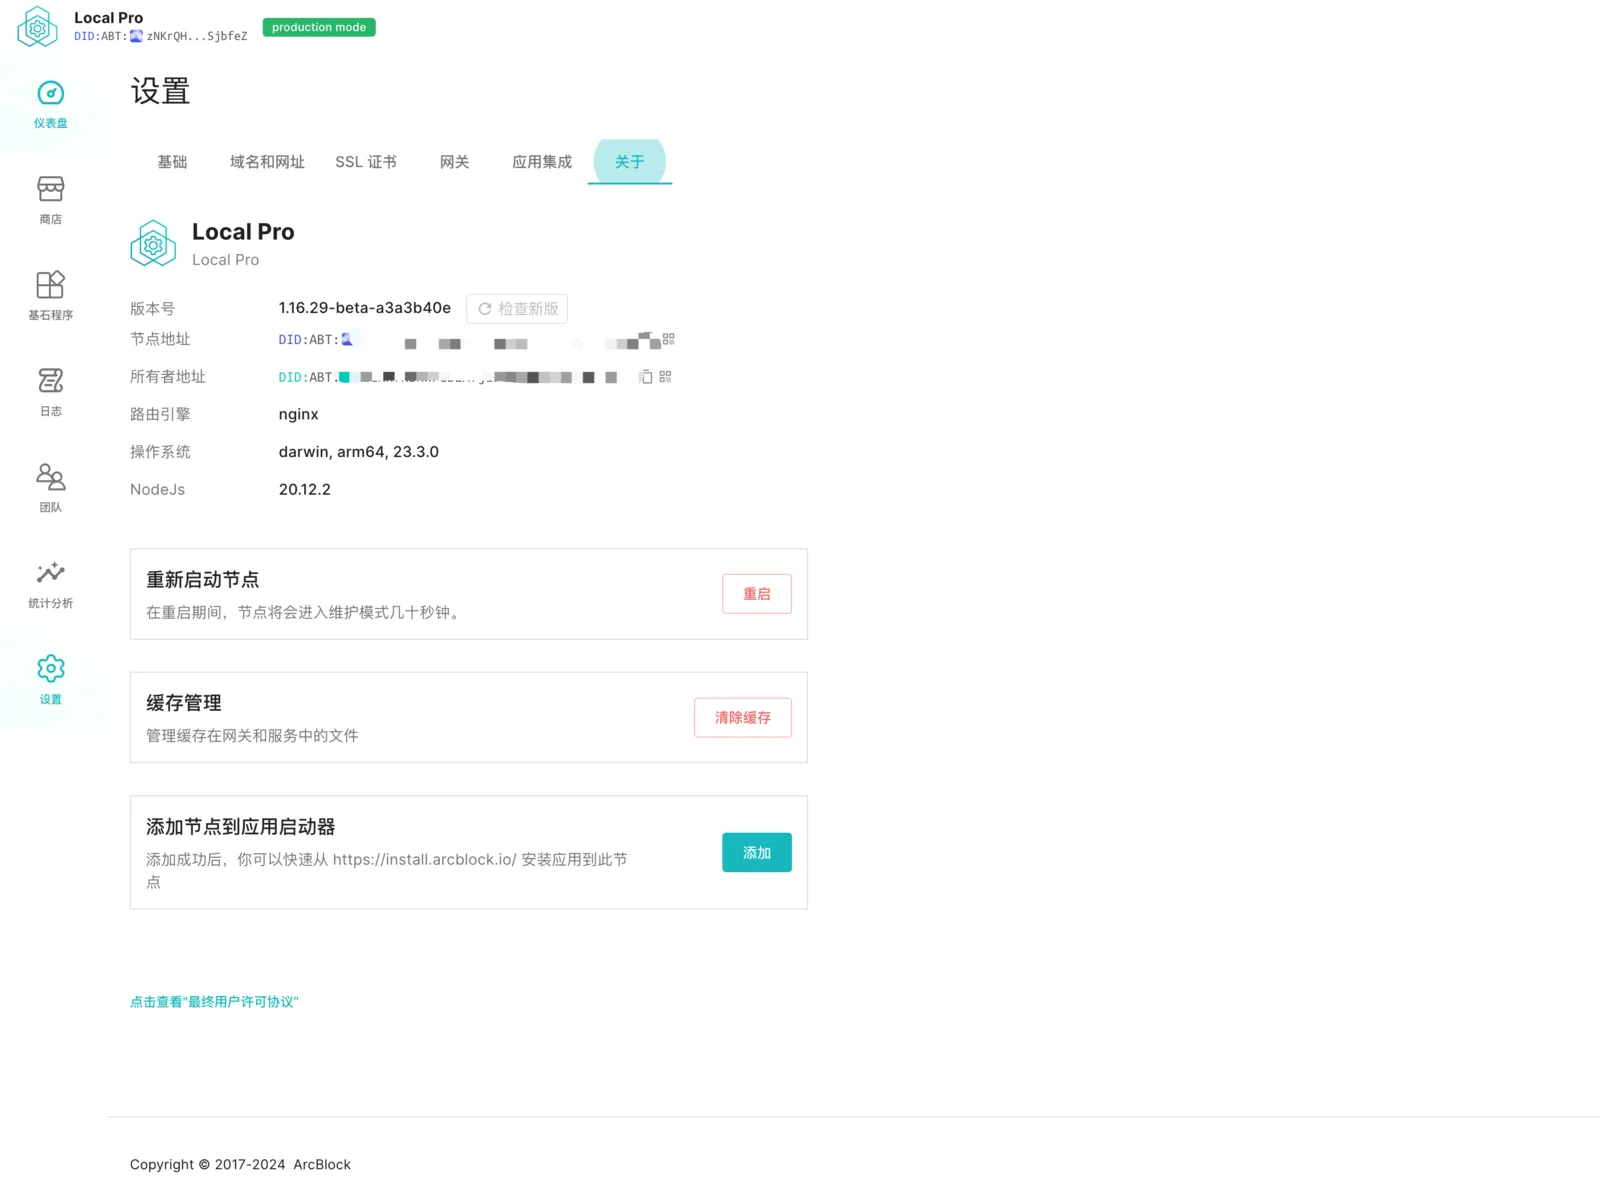Copy the 所有者地址 DID address
This screenshot has width=1600, height=1189.
[x=647, y=377]
